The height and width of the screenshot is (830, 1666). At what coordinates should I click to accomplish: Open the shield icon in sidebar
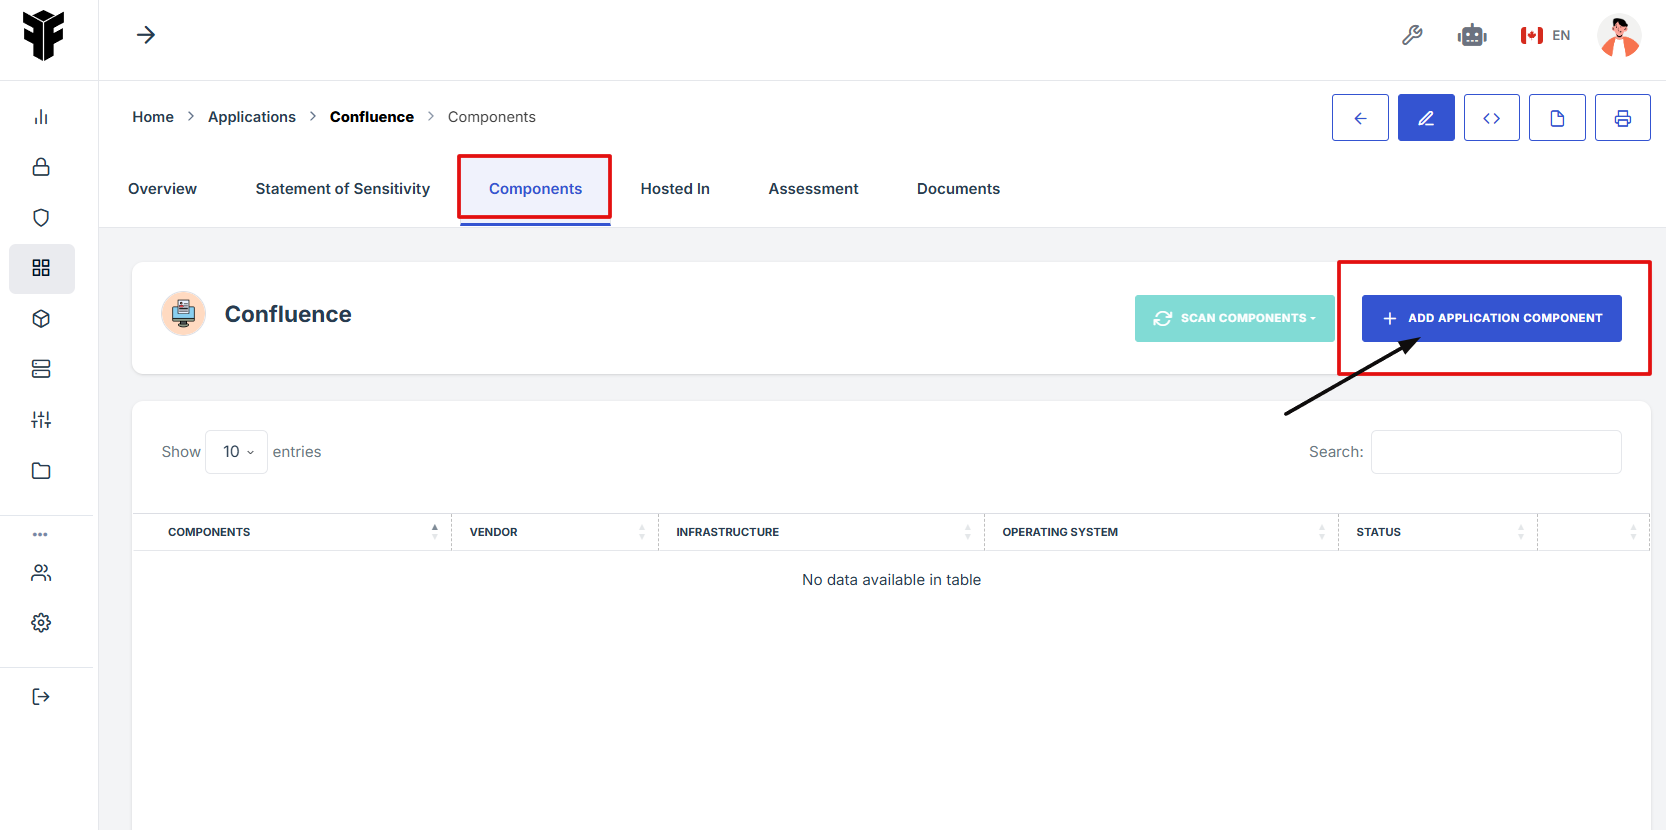41,218
